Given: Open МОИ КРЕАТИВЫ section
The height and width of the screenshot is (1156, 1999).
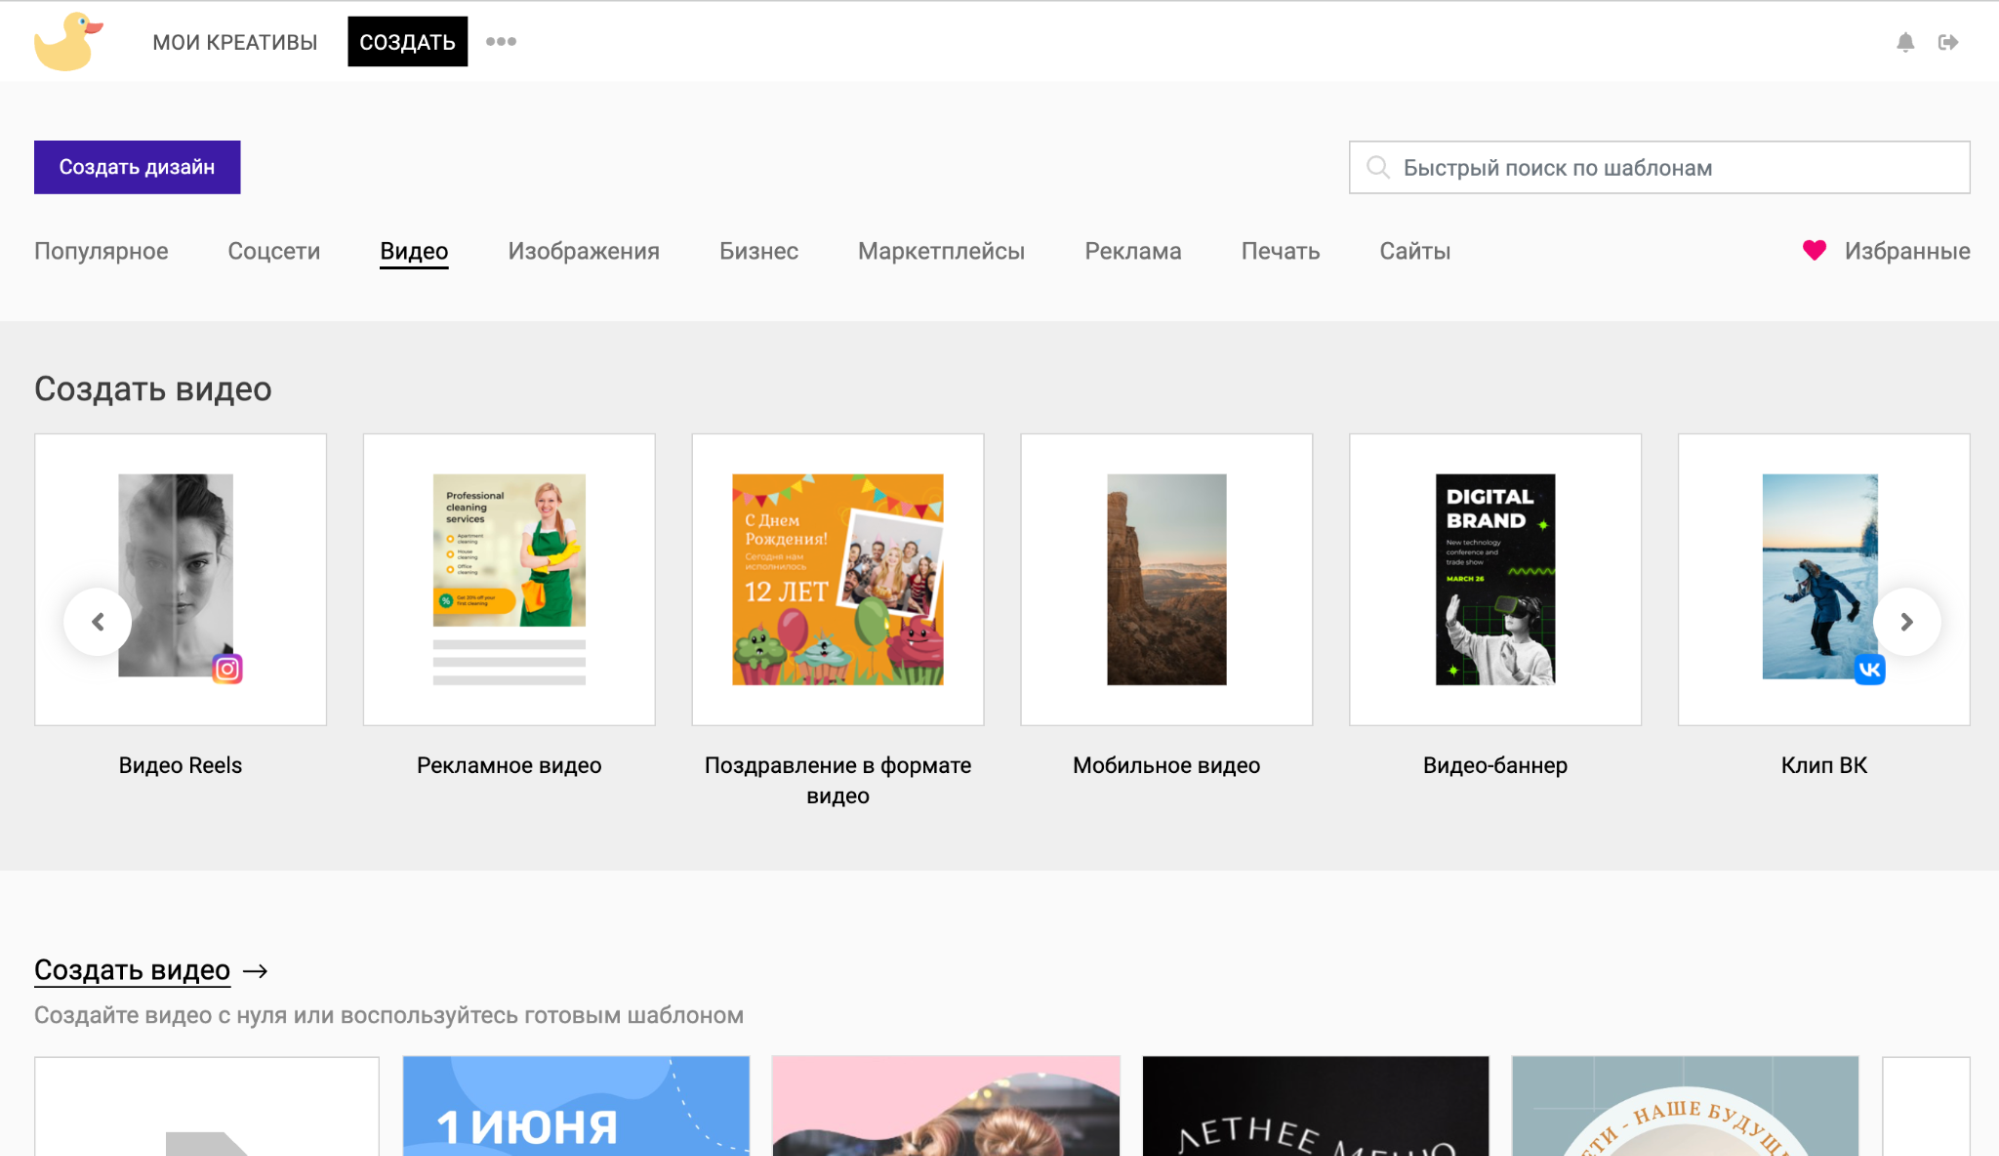Looking at the screenshot, I should point(235,42).
